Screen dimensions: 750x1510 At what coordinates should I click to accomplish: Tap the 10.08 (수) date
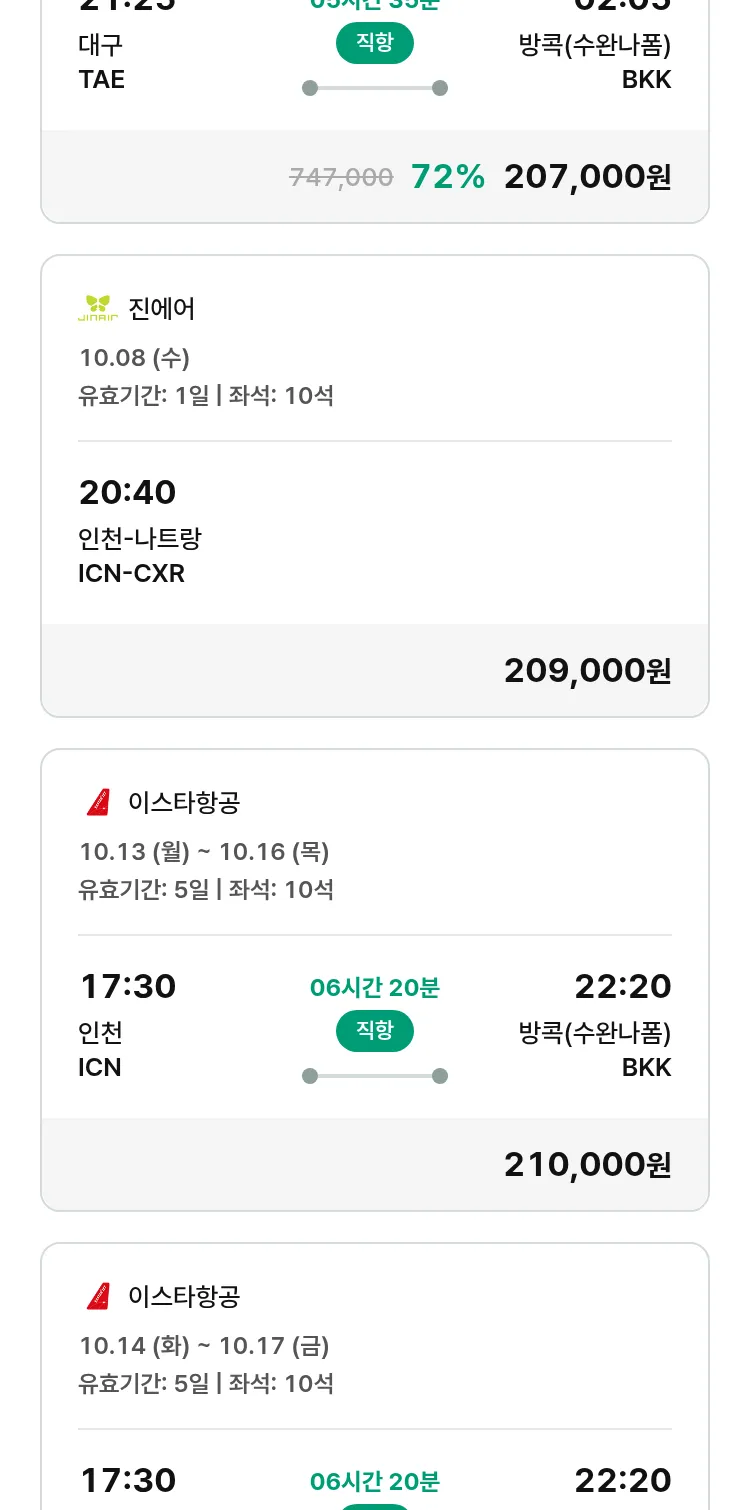[x=134, y=357]
